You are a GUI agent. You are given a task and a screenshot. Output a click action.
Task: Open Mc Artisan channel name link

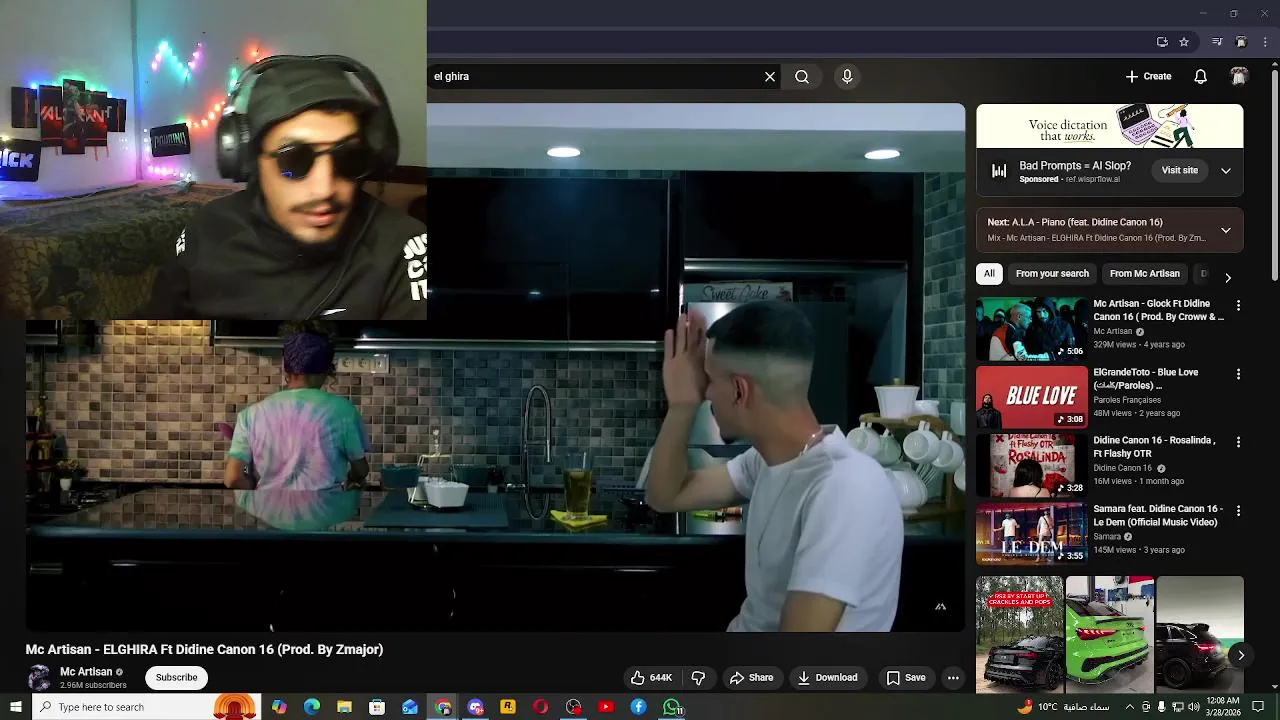[x=86, y=672]
